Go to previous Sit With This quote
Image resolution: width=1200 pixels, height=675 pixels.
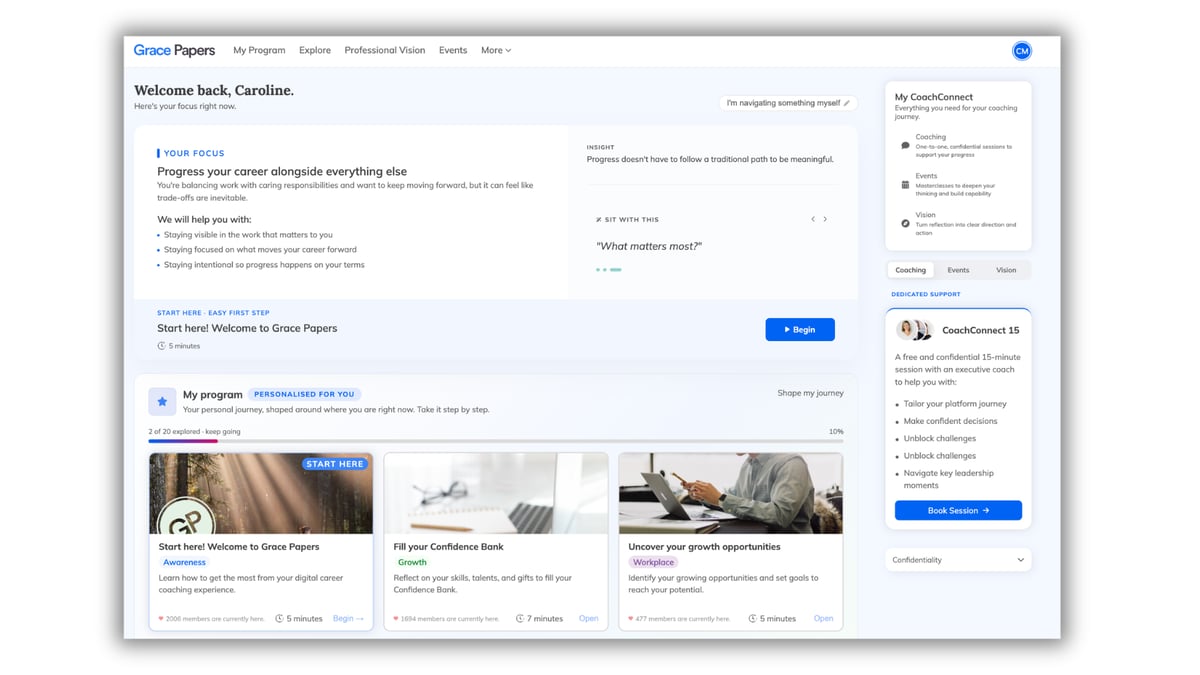813,219
